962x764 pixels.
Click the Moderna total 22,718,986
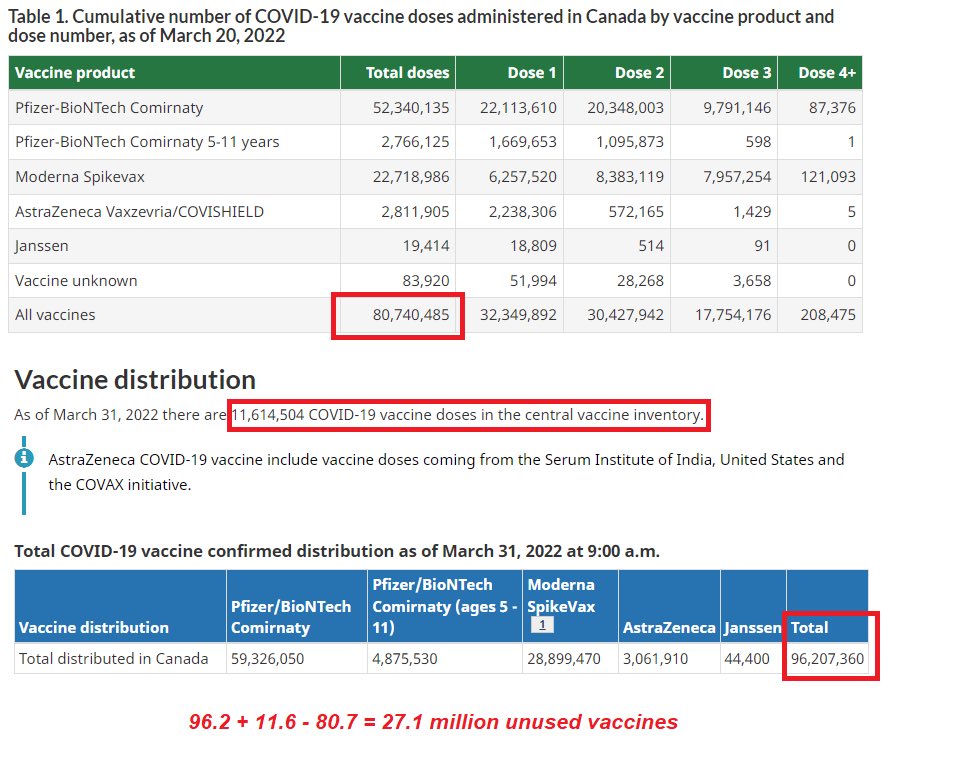coord(411,177)
